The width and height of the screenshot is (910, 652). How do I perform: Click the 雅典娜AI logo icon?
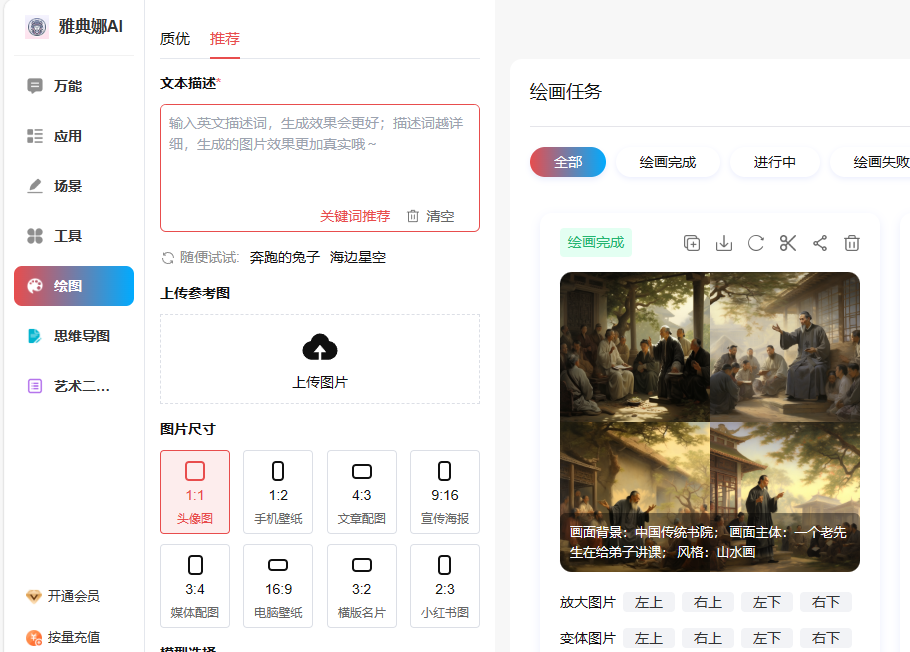tap(37, 27)
